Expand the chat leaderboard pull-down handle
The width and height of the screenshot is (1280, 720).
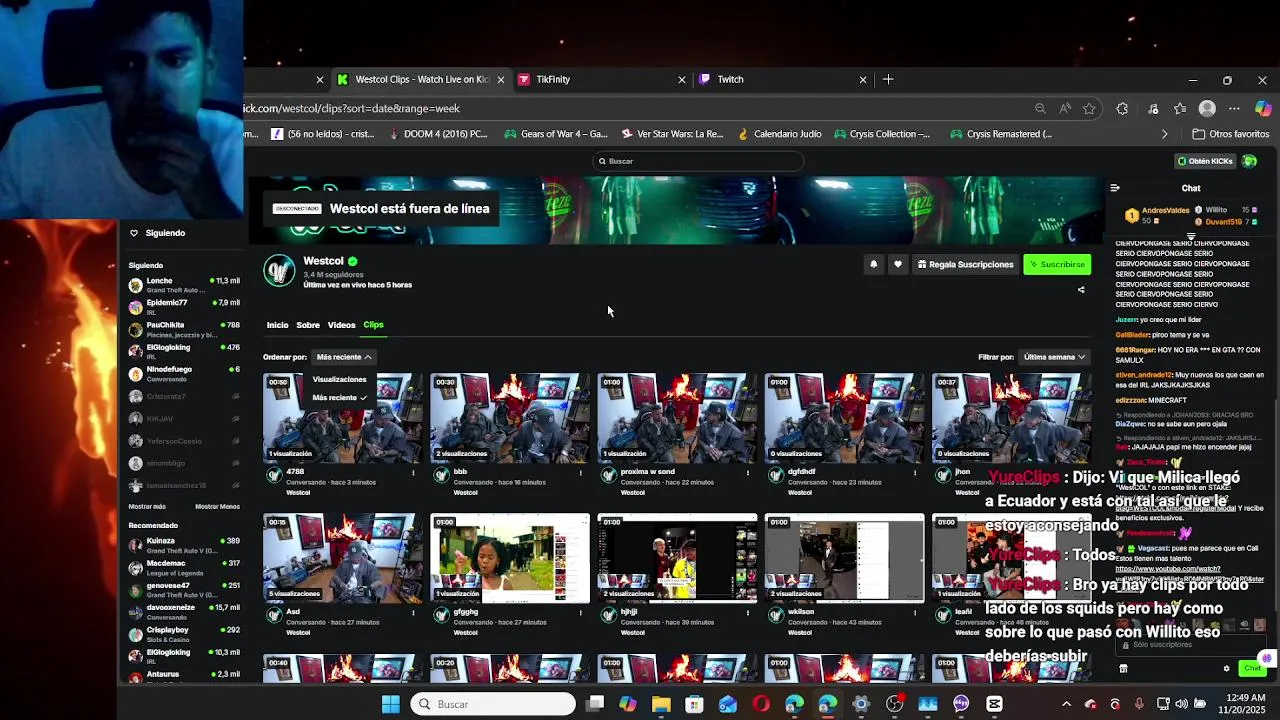pos(1190,237)
